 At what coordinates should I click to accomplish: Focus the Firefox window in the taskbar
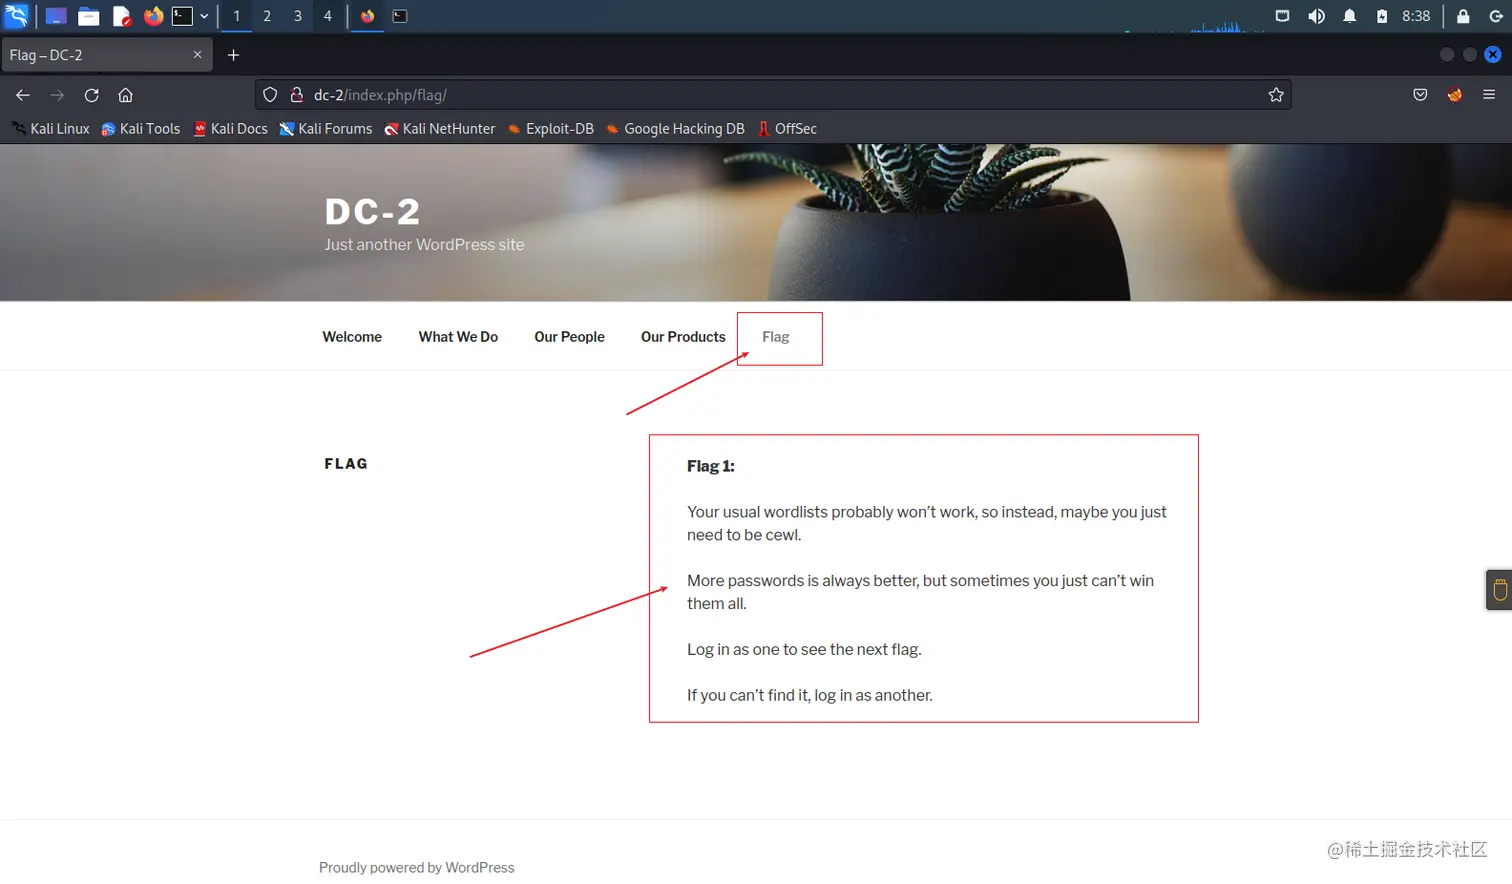click(368, 16)
